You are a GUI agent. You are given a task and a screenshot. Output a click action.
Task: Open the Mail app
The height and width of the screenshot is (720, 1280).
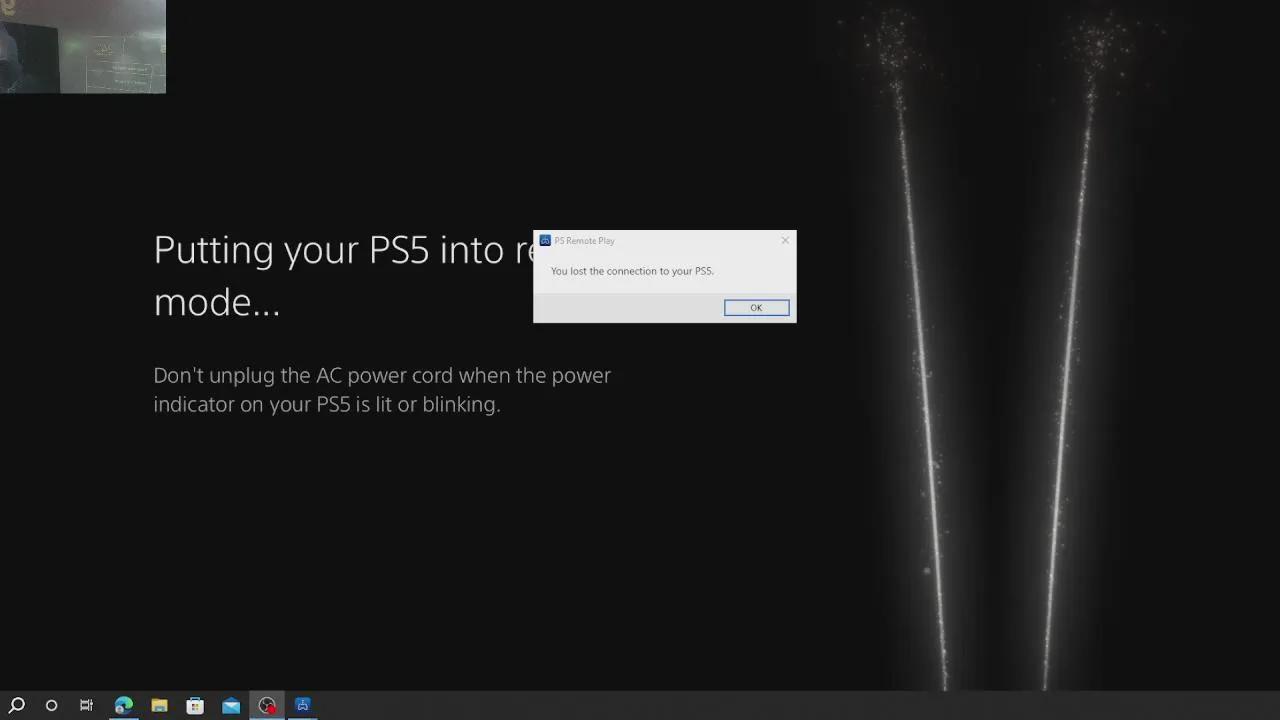231,706
